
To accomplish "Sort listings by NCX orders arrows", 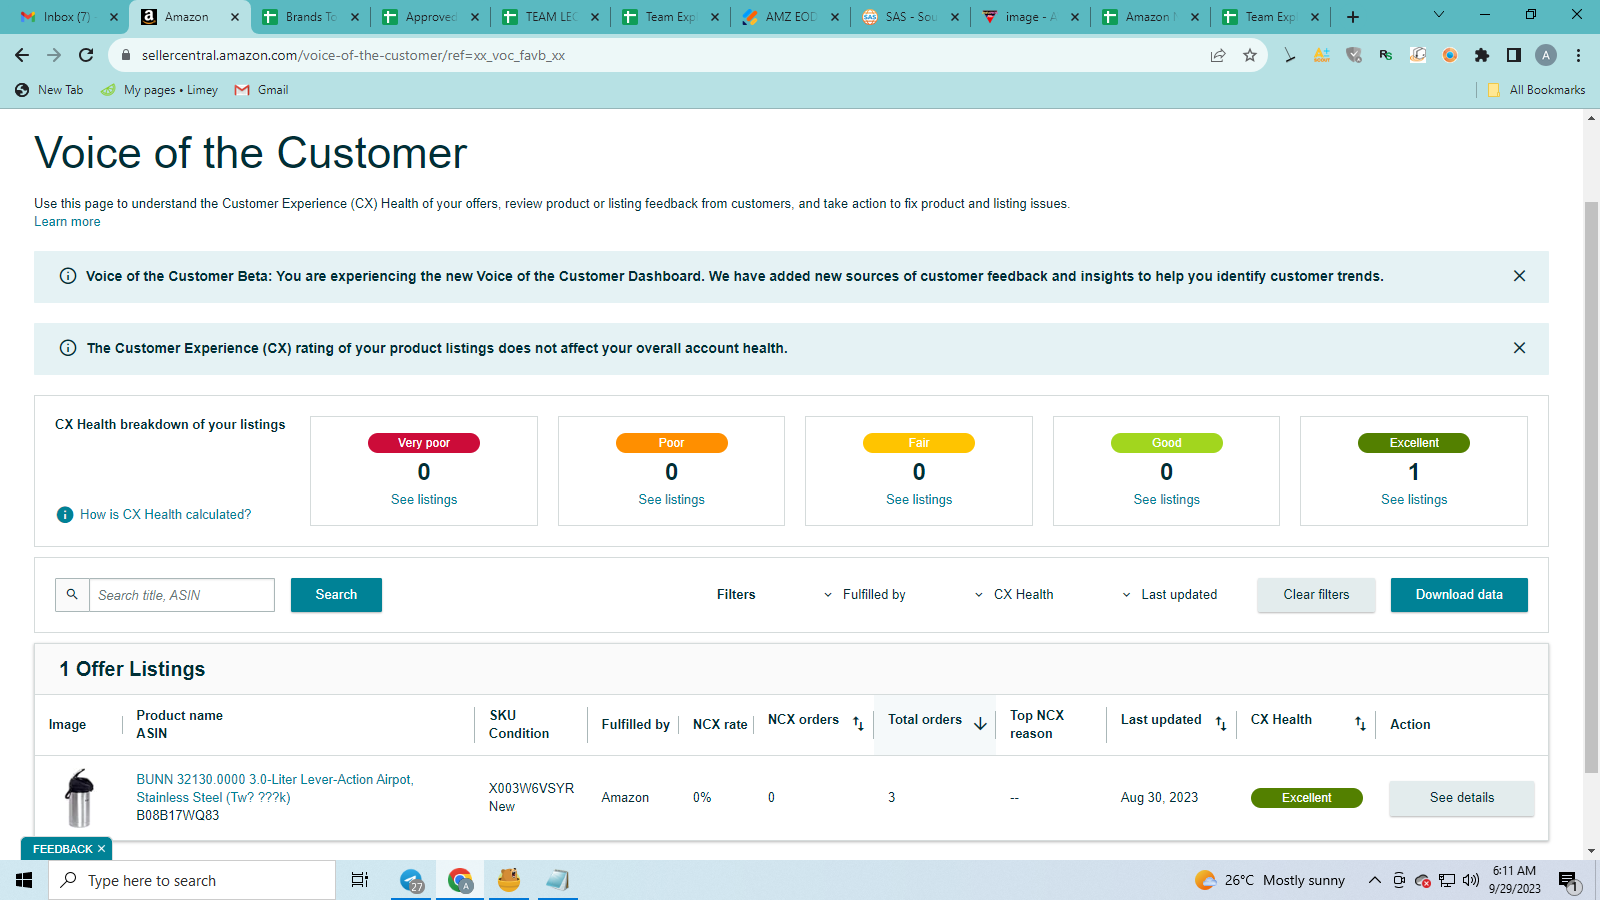I will point(858,723).
